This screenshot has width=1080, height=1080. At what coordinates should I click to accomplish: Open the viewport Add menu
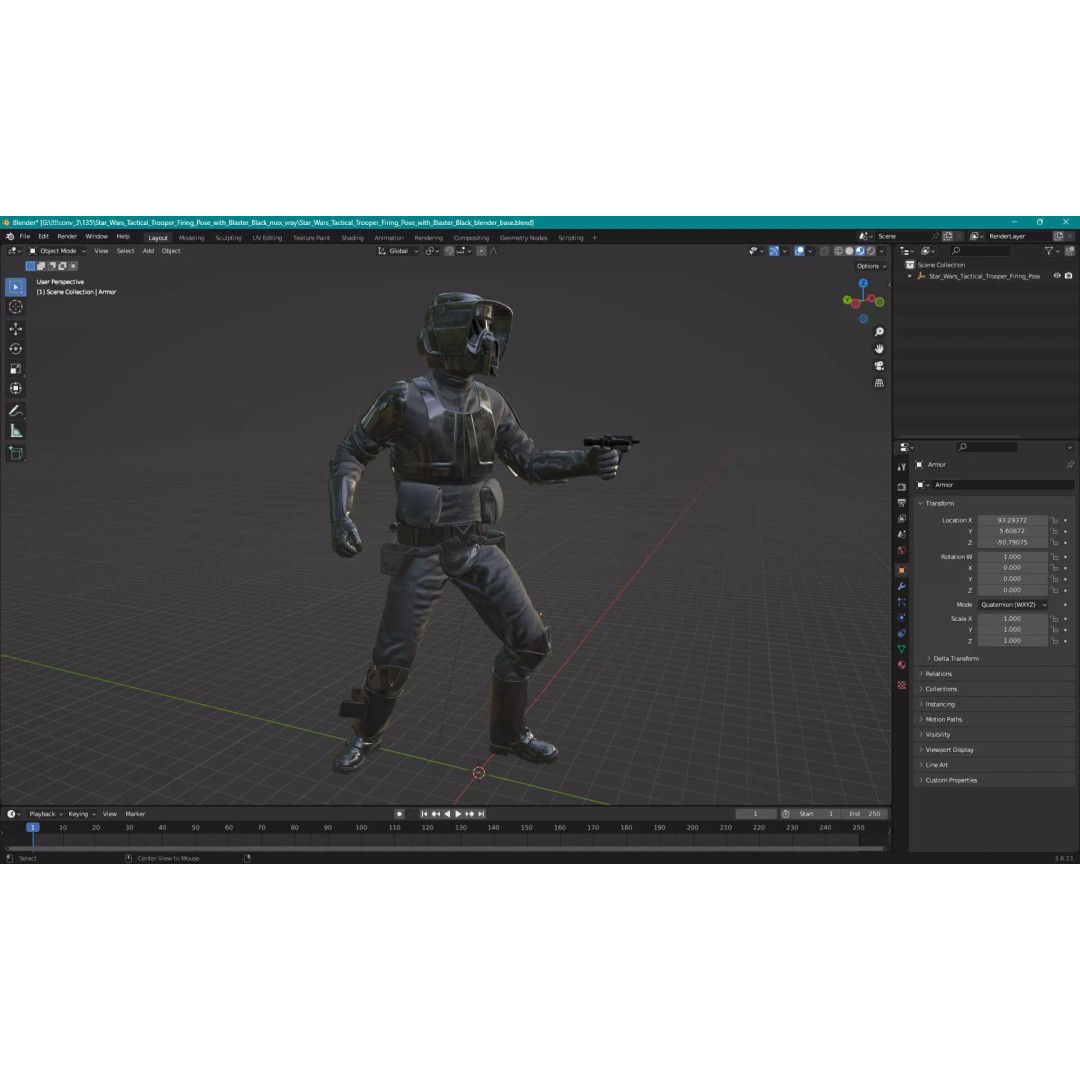(x=148, y=251)
